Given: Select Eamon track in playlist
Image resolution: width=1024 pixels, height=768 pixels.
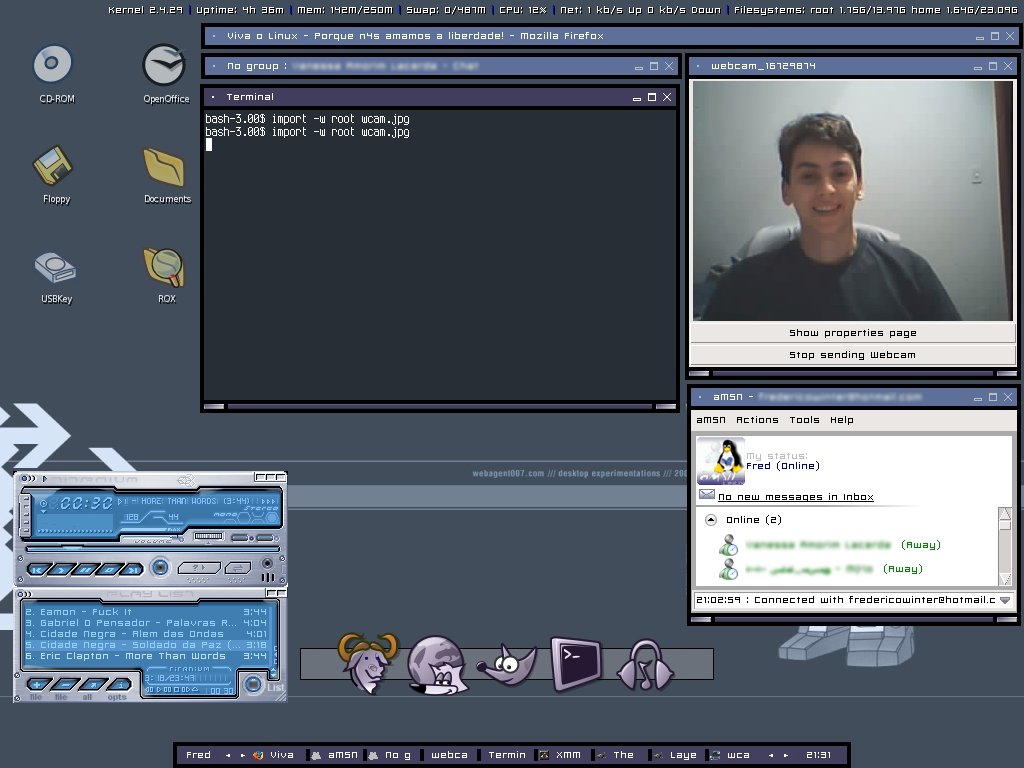Looking at the screenshot, I should point(146,612).
